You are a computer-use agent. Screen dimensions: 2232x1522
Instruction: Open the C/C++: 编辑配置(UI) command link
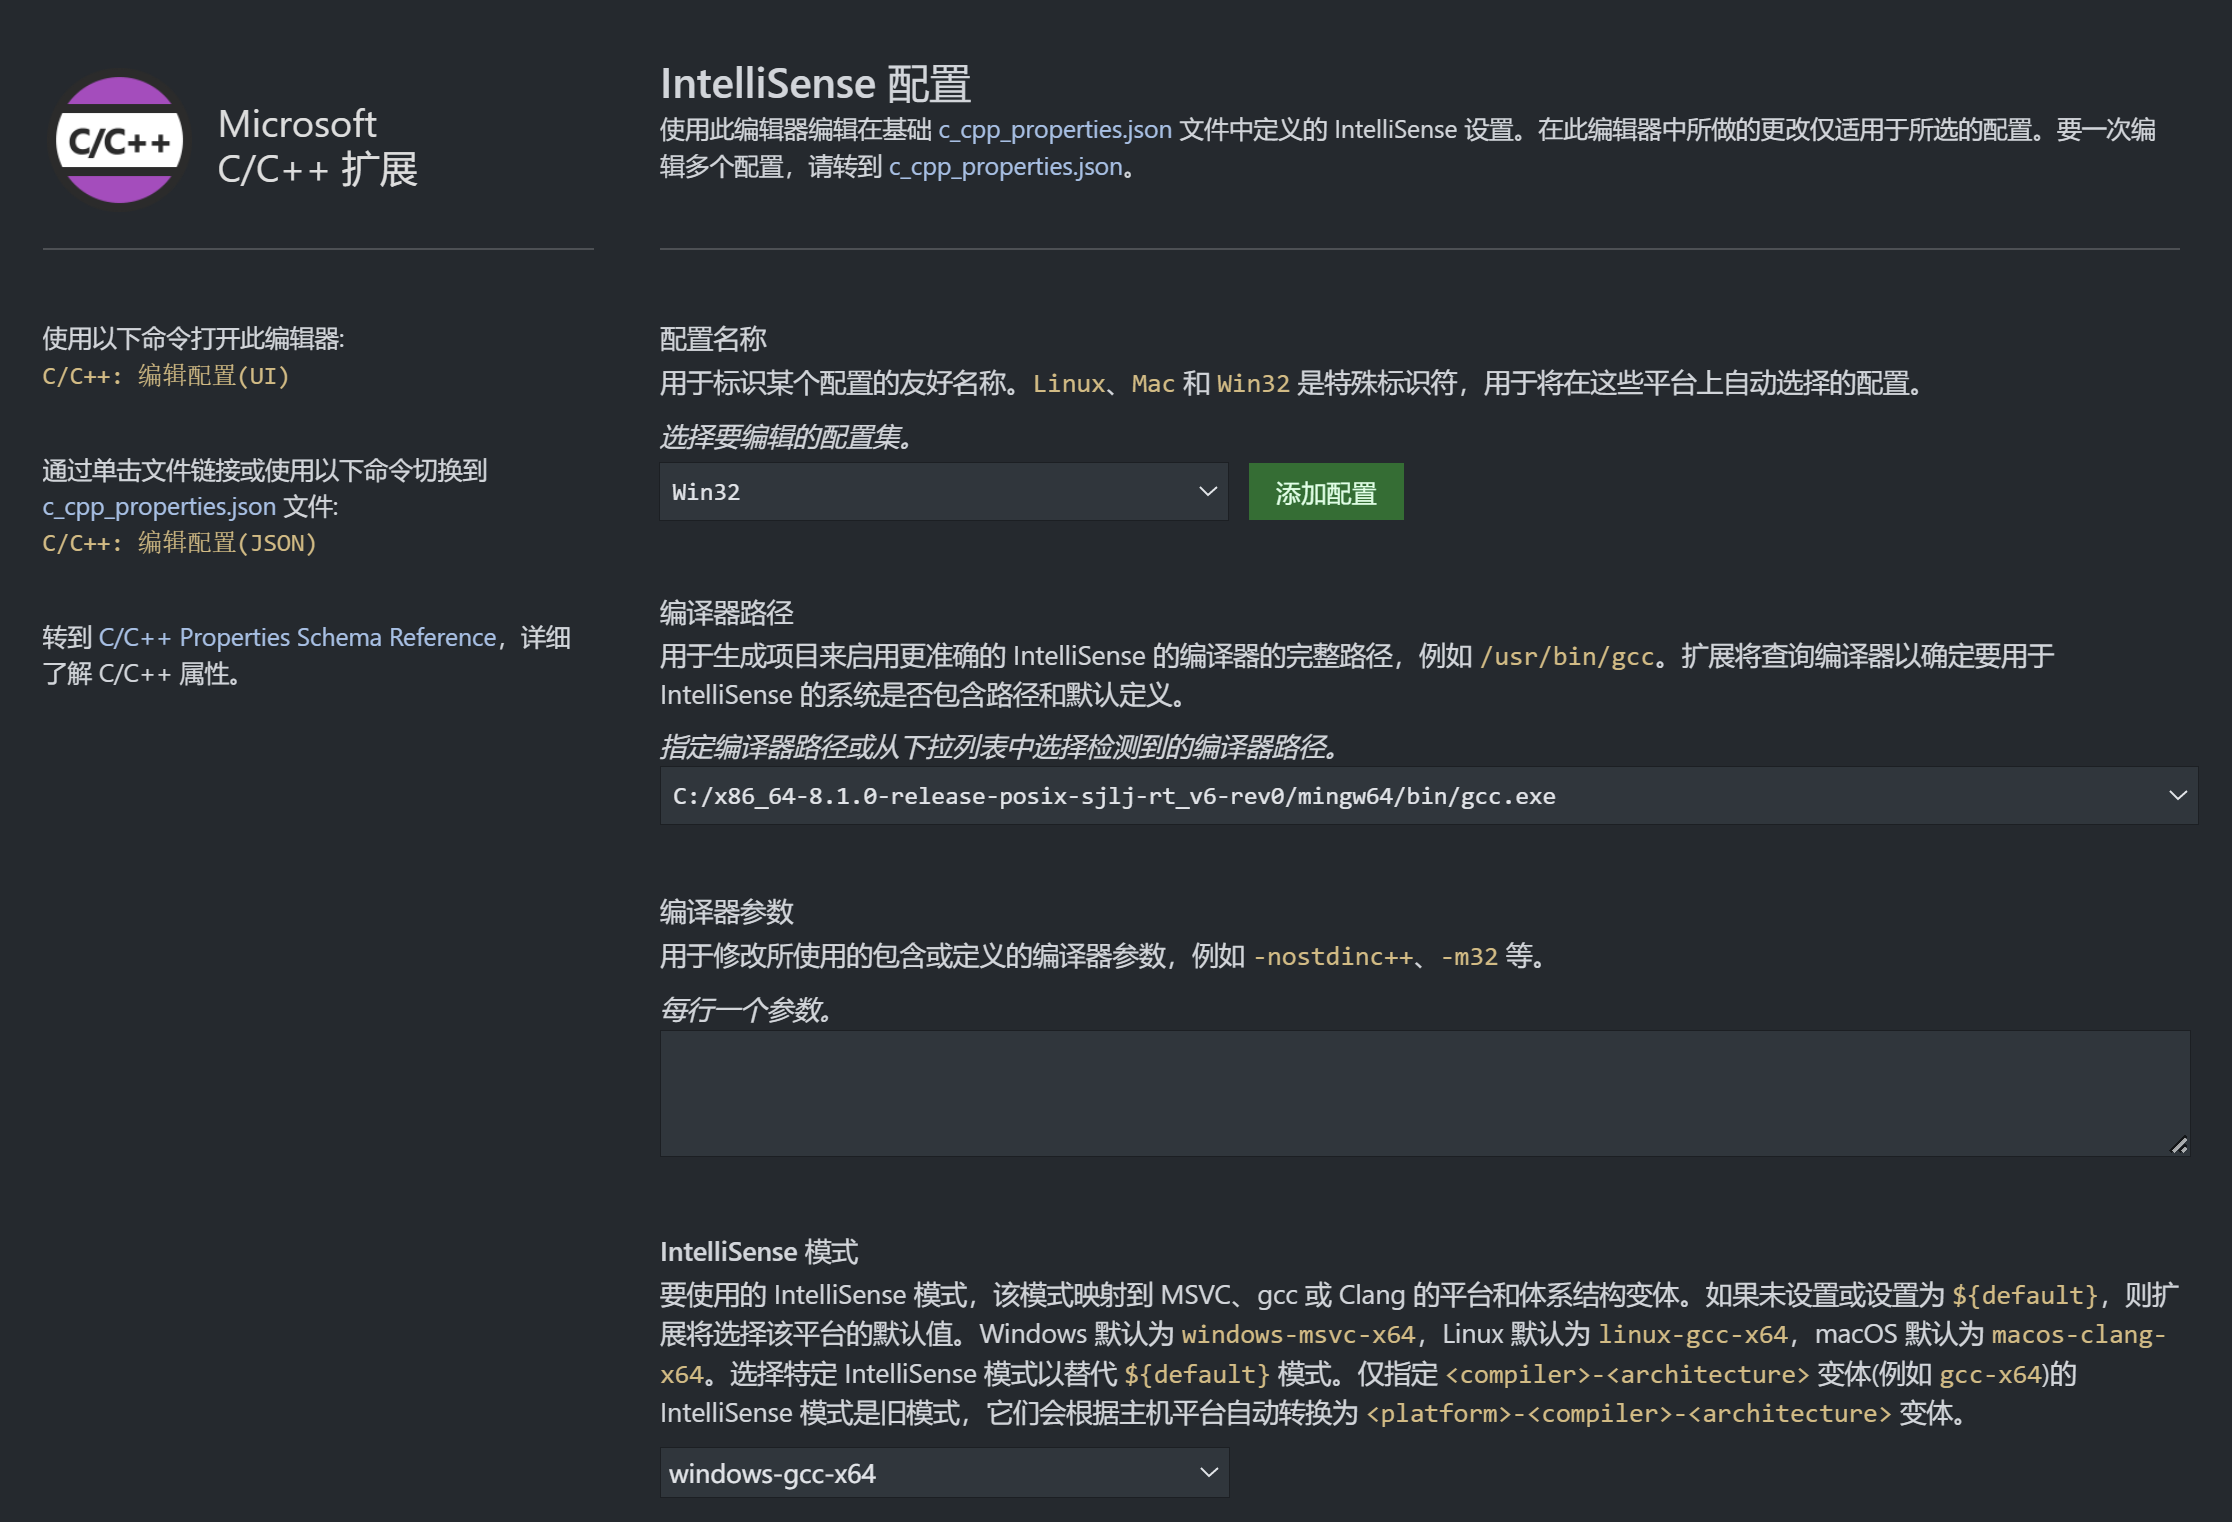coord(165,377)
